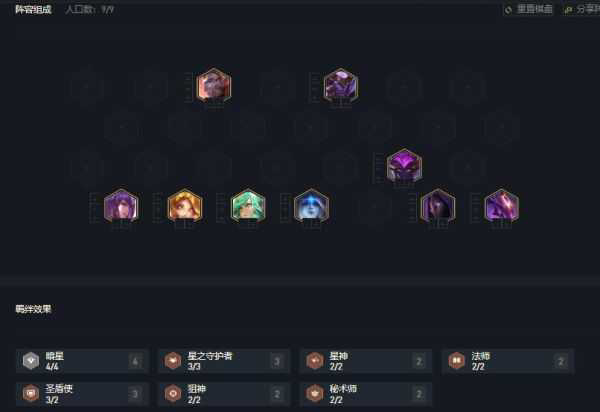
Task: Select the 秘术师 trait icon
Action: click(x=315, y=394)
